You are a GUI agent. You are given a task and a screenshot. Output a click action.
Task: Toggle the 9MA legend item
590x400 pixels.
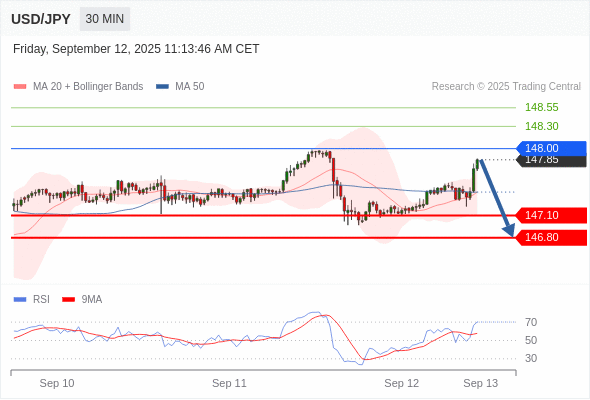(x=82, y=300)
